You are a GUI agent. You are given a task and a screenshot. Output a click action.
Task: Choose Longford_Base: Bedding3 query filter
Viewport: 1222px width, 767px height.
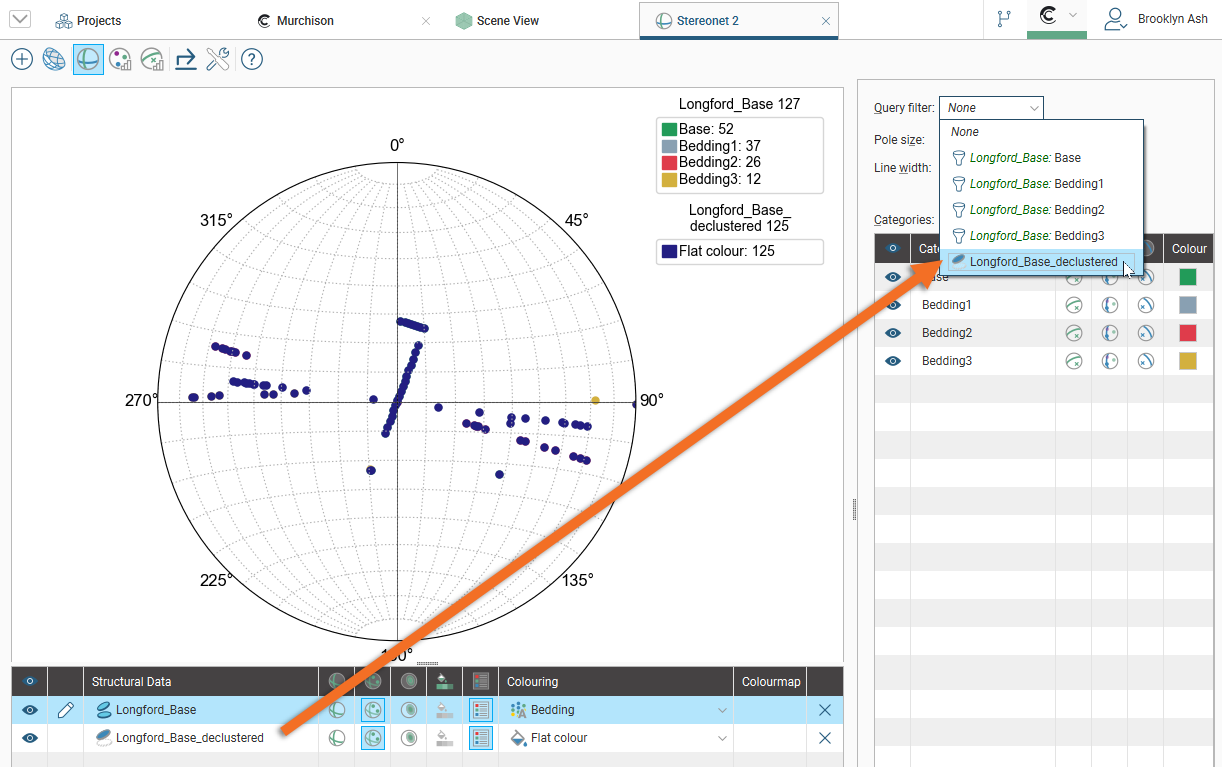(1041, 236)
